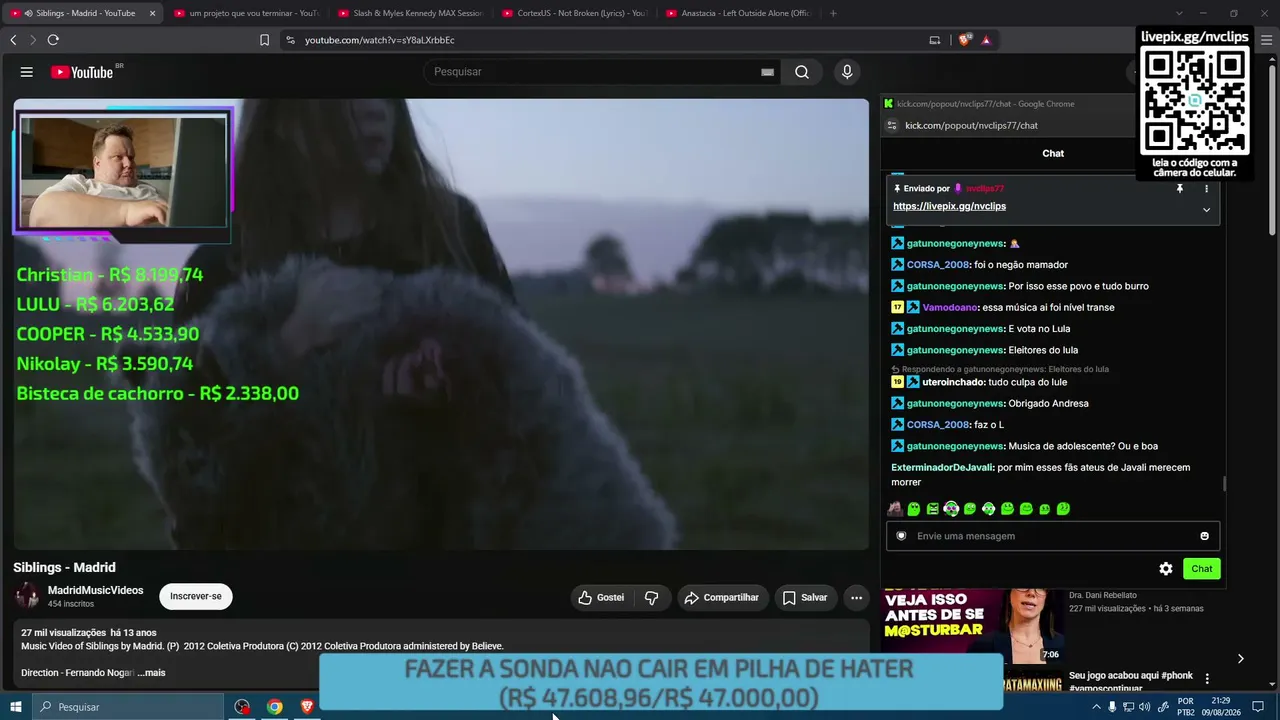
Task: Open Google Chrome from the taskbar
Action: click(x=274, y=707)
